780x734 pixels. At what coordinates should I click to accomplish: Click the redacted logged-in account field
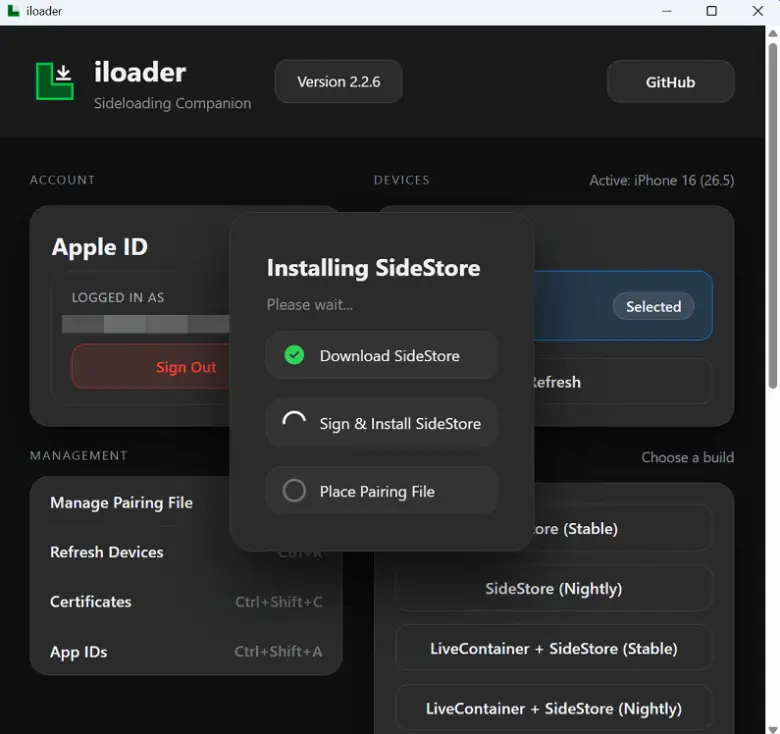[x=146, y=324]
